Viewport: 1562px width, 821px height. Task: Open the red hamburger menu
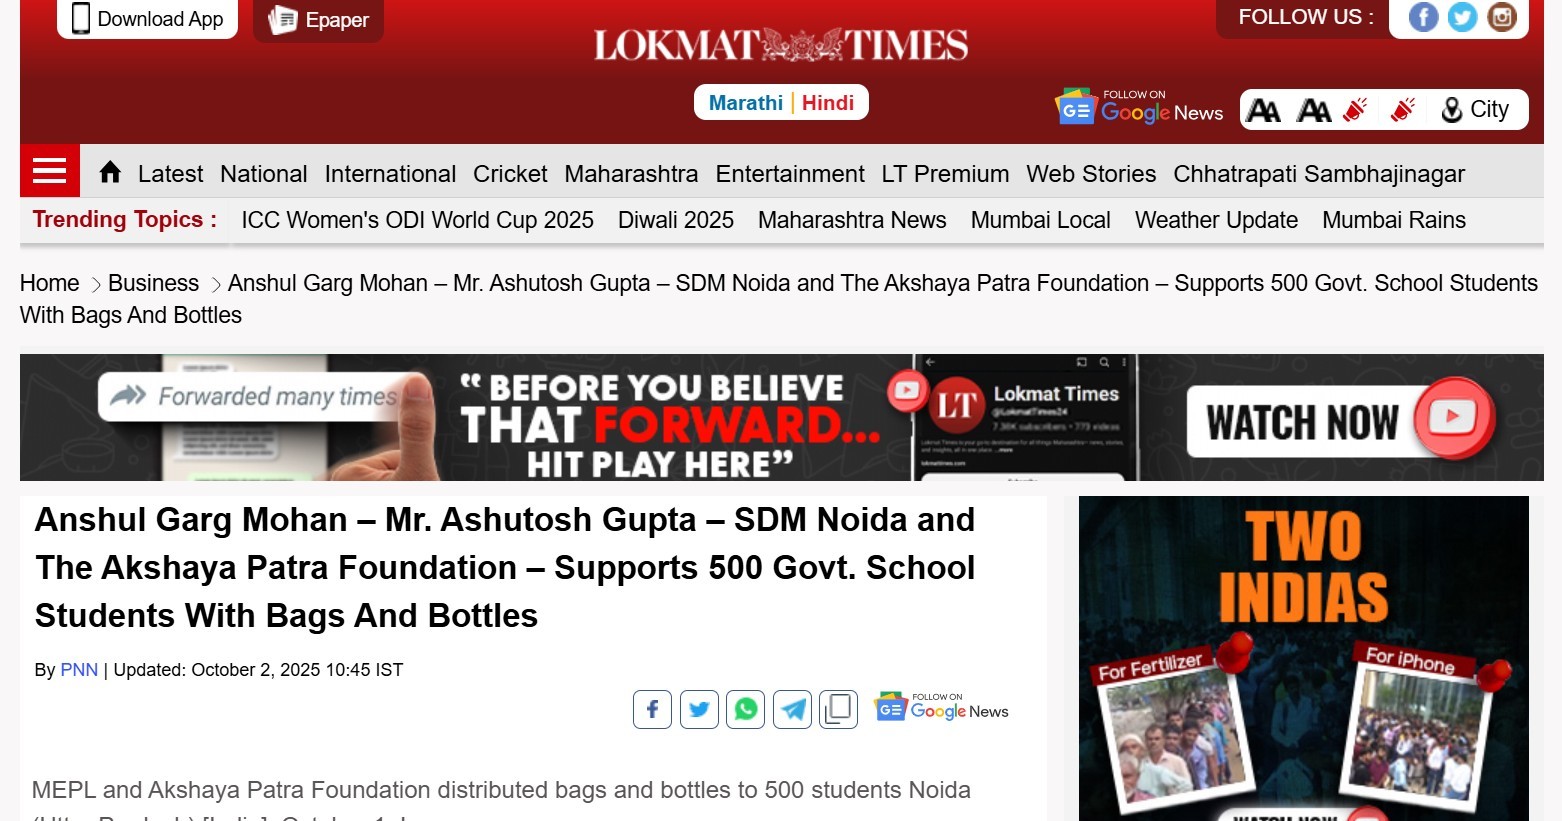pos(49,171)
